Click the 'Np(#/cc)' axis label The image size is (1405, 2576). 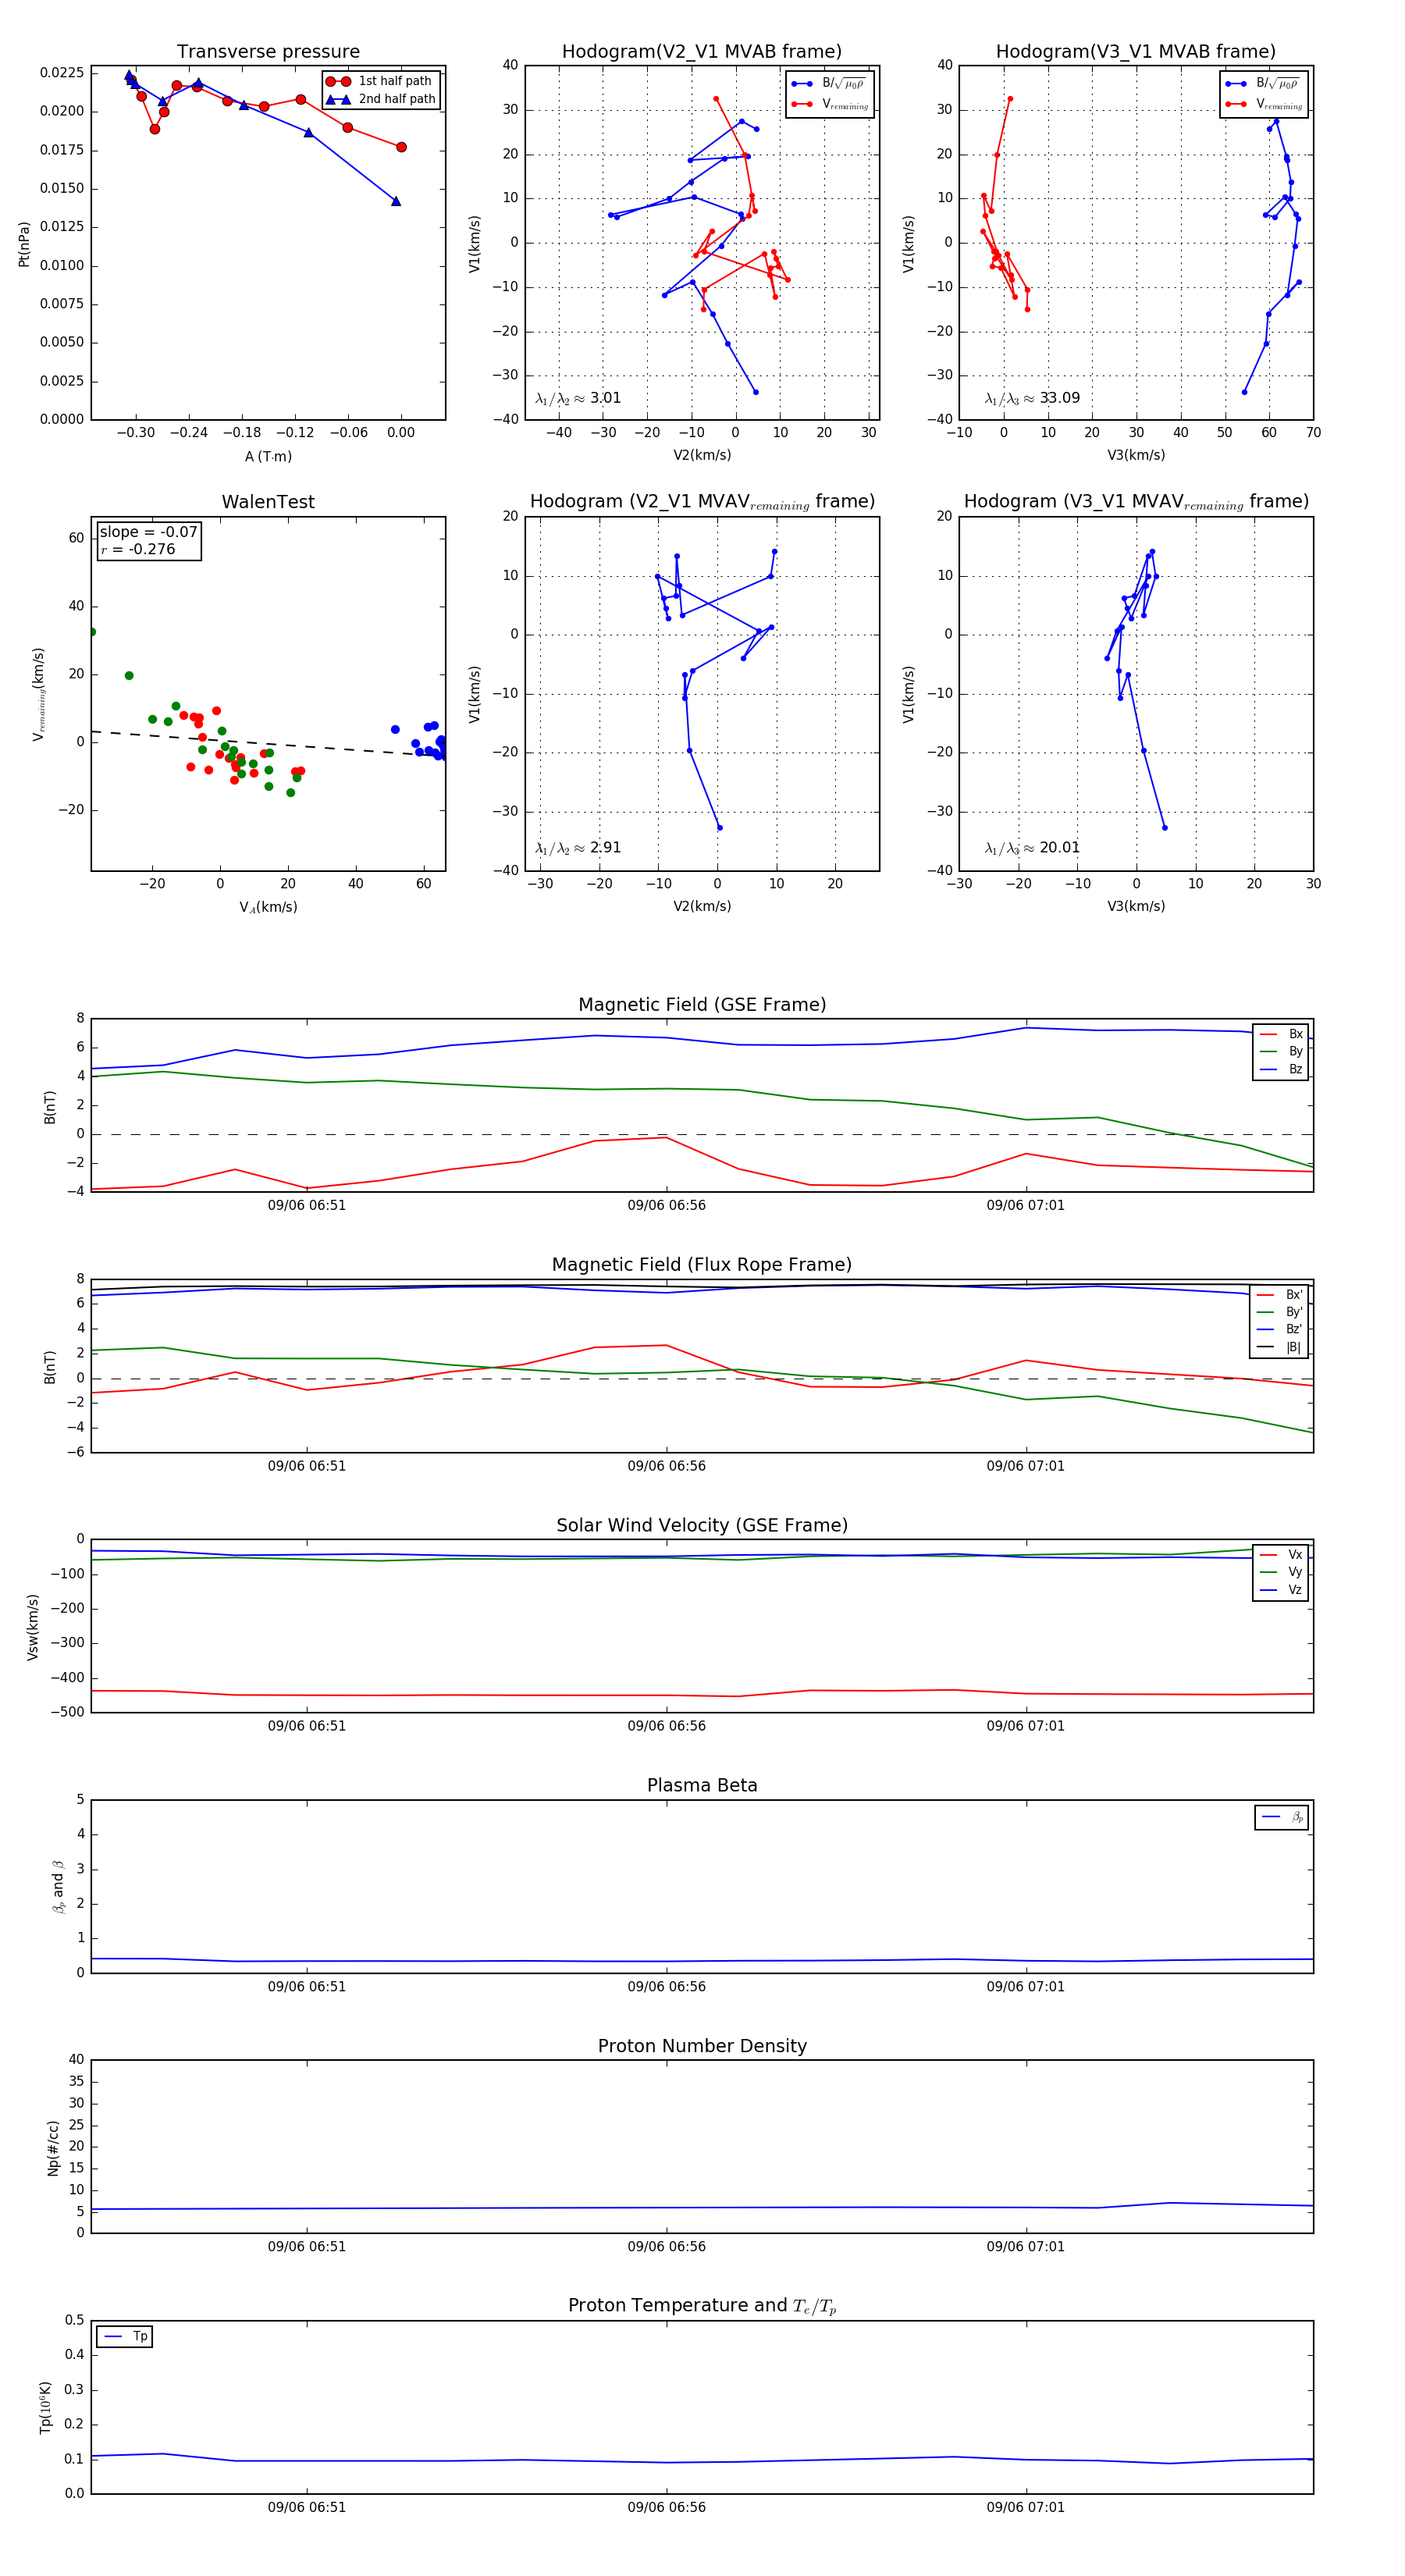pos(54,2147)
